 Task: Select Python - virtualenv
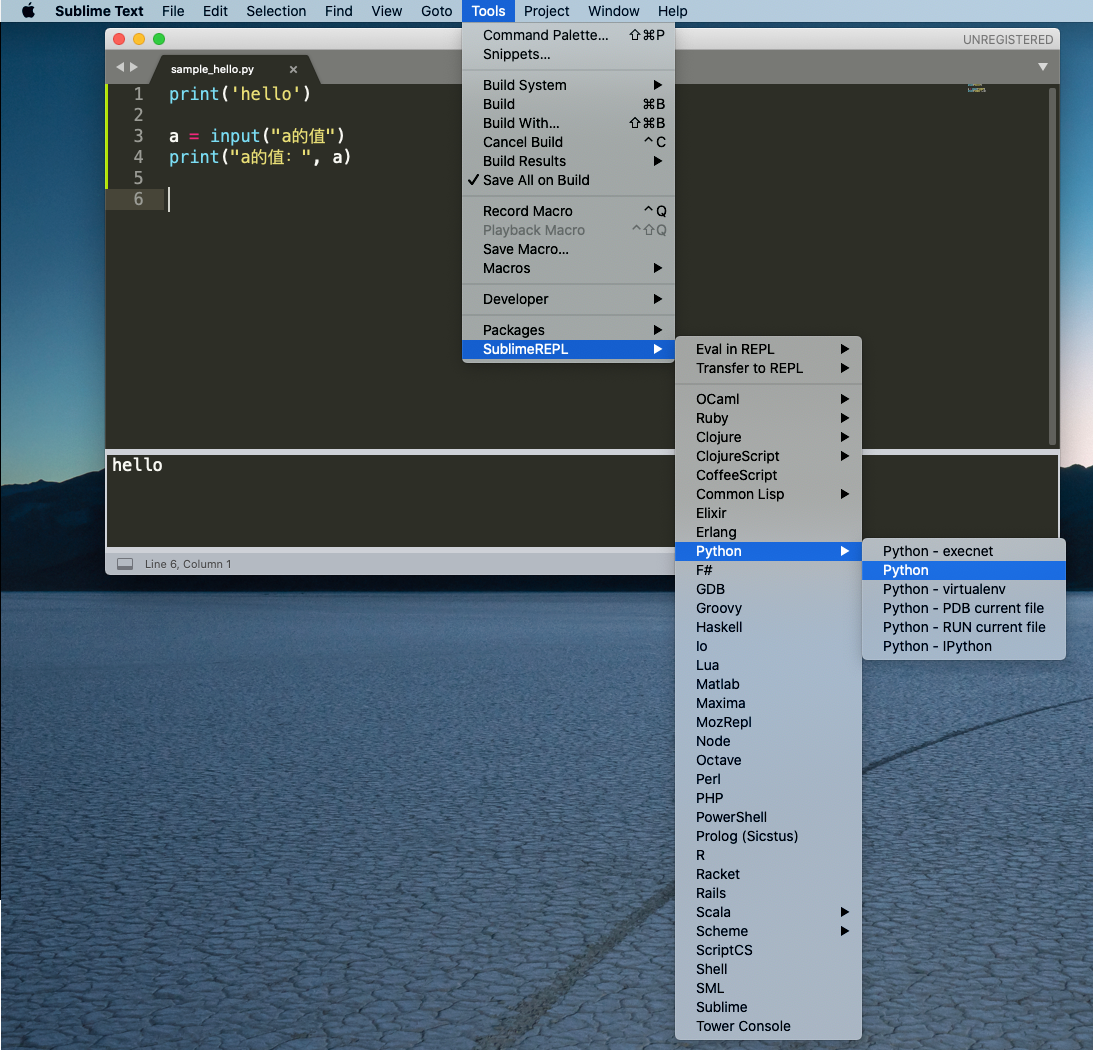(x=964, y=589)
